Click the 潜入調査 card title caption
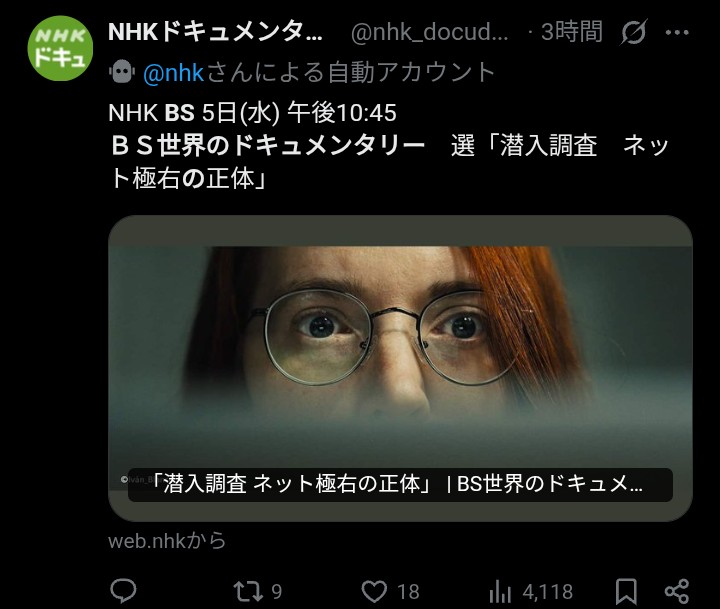Screen dimensions: 720x609 [x=400, y=484]
